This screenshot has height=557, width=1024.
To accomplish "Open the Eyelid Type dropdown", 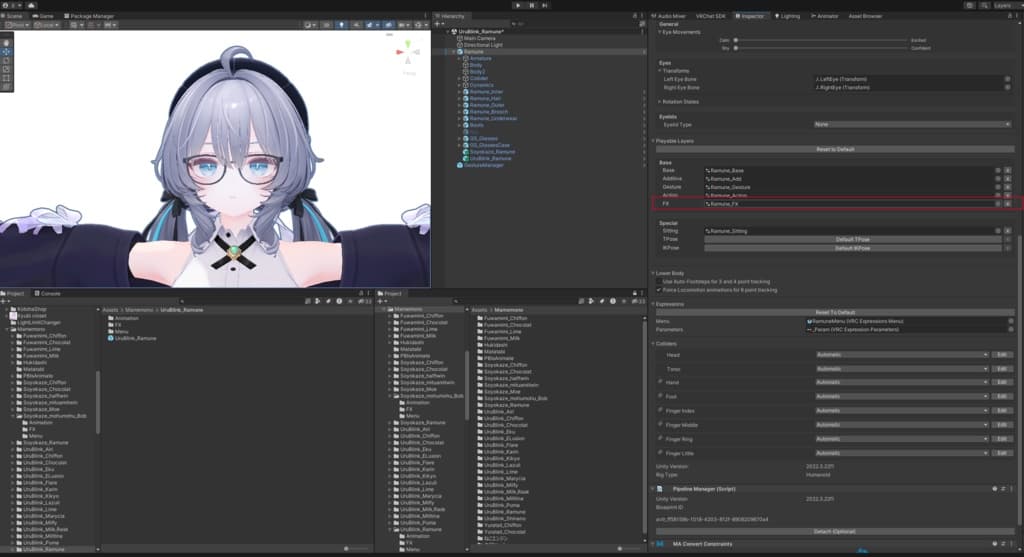I will click(912, 124).
